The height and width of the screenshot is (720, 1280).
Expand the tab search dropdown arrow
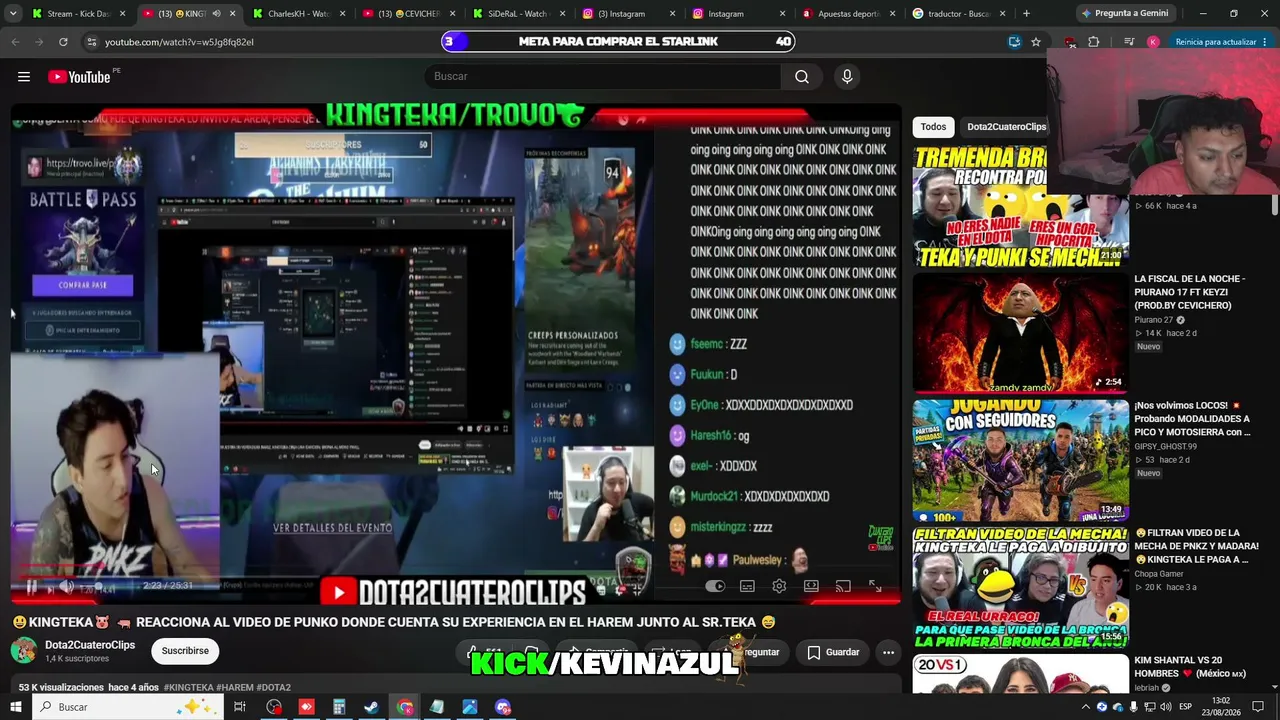[11, 14]
